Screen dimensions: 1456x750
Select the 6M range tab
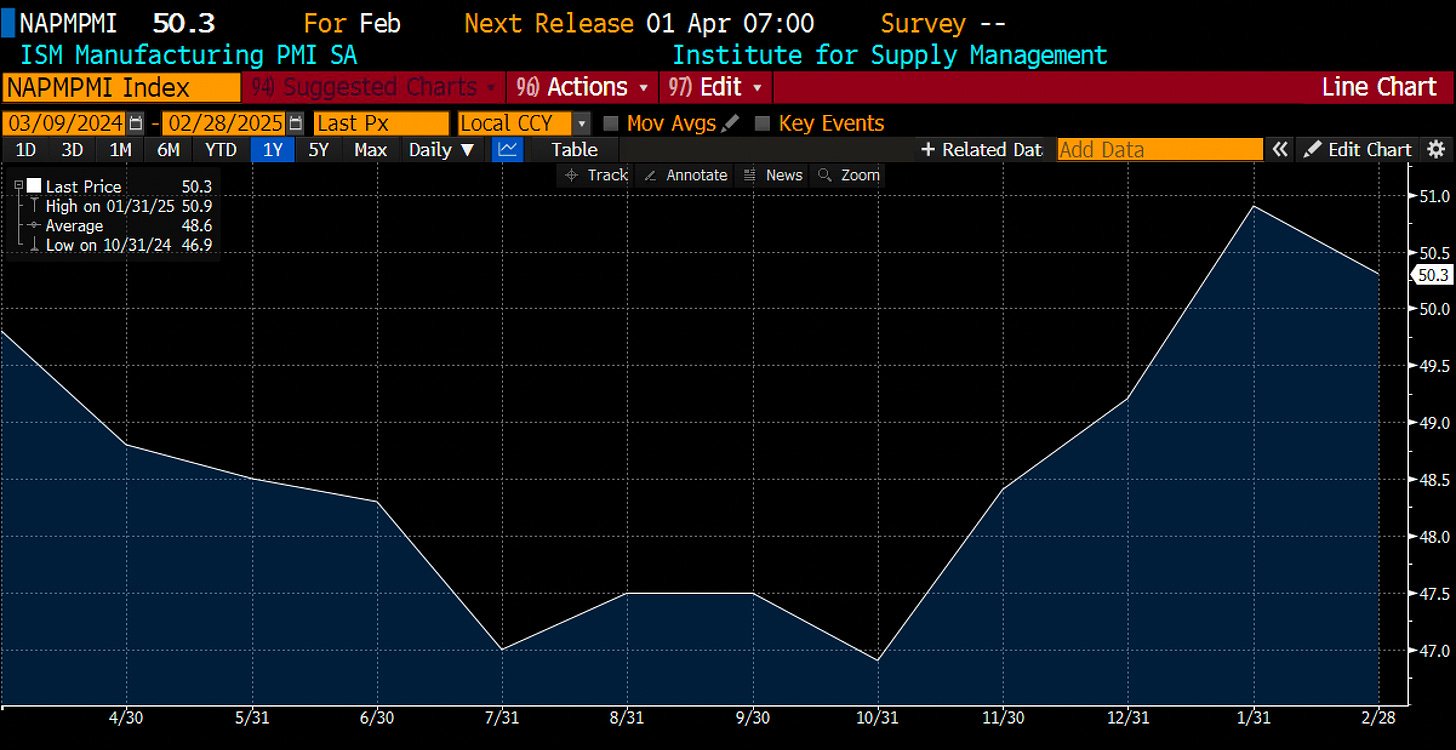click(x=168, y=150)
